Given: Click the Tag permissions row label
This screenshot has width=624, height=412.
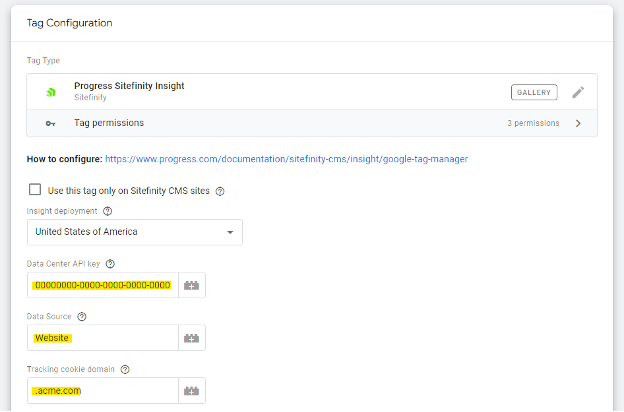Looking at the screenshot, I should click(109, 123).
